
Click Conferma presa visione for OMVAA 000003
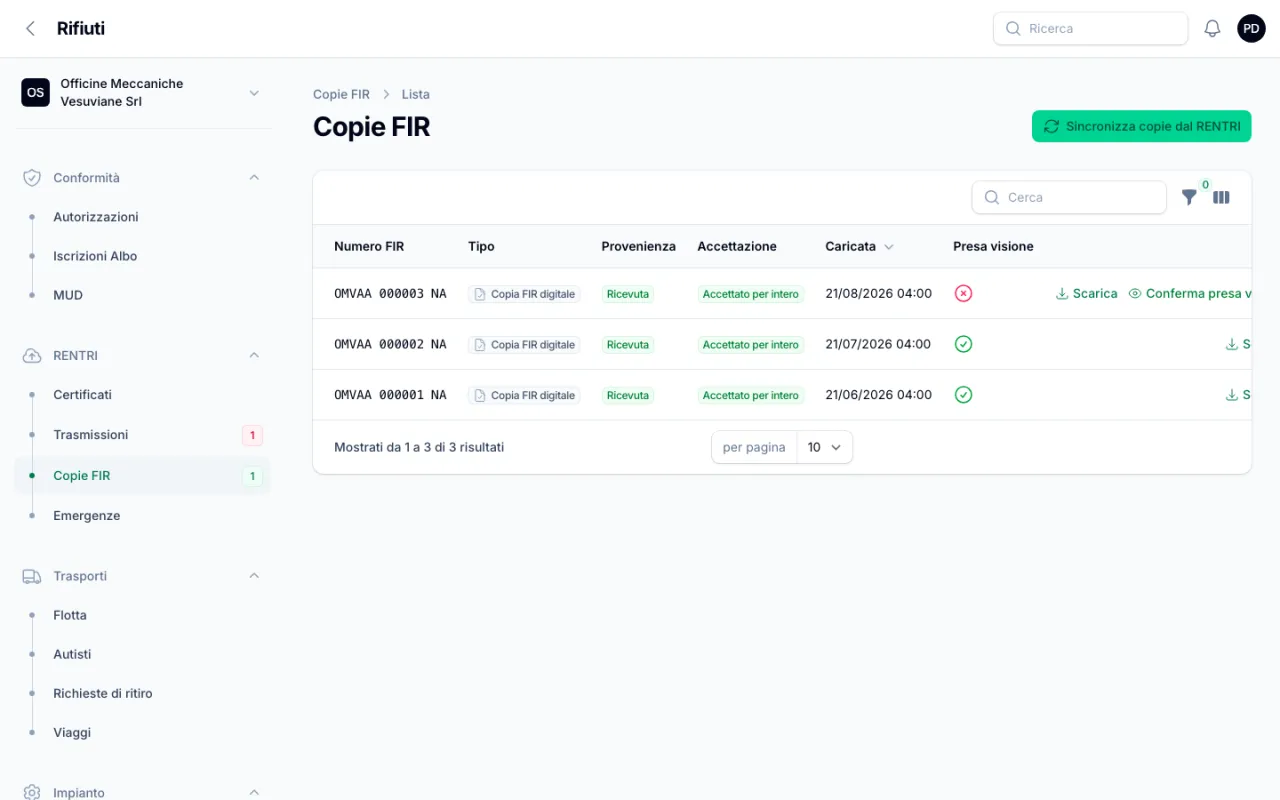click(1190, 294)
